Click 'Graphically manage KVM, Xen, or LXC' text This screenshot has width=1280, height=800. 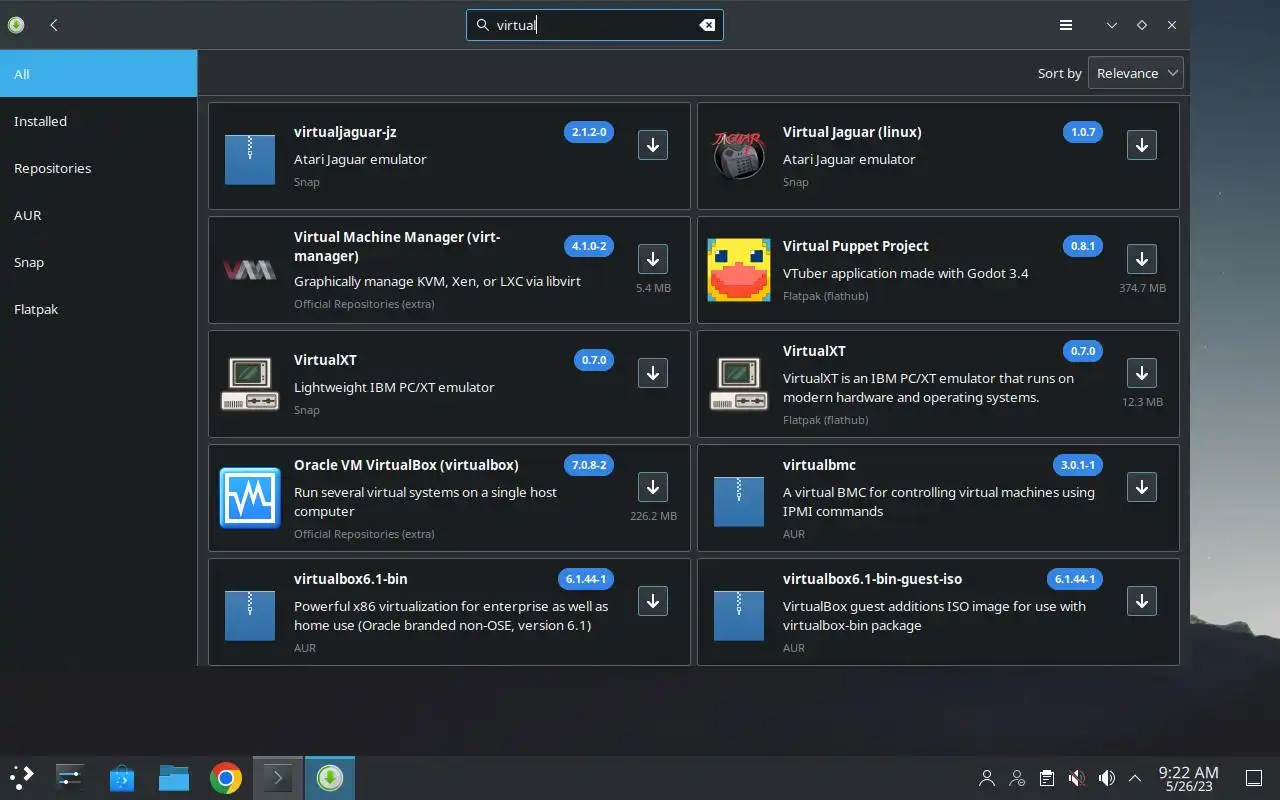(437, 281)
